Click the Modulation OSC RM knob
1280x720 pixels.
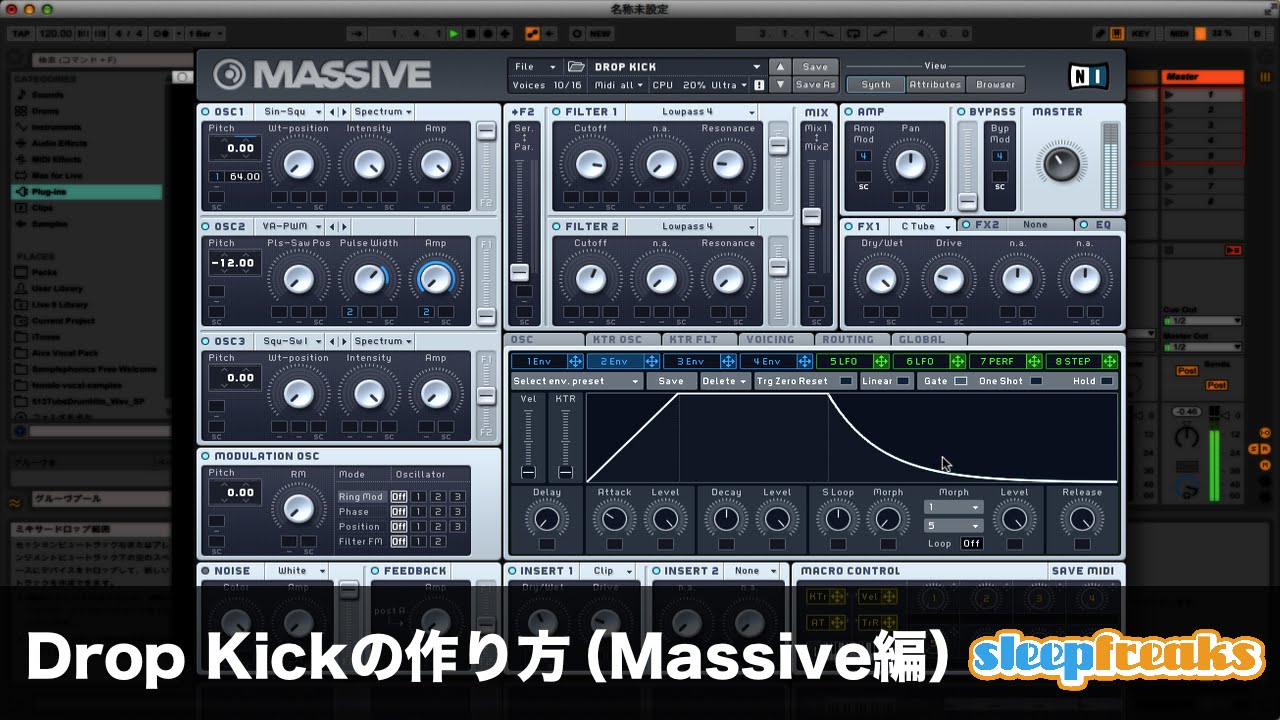pos(298,508)
